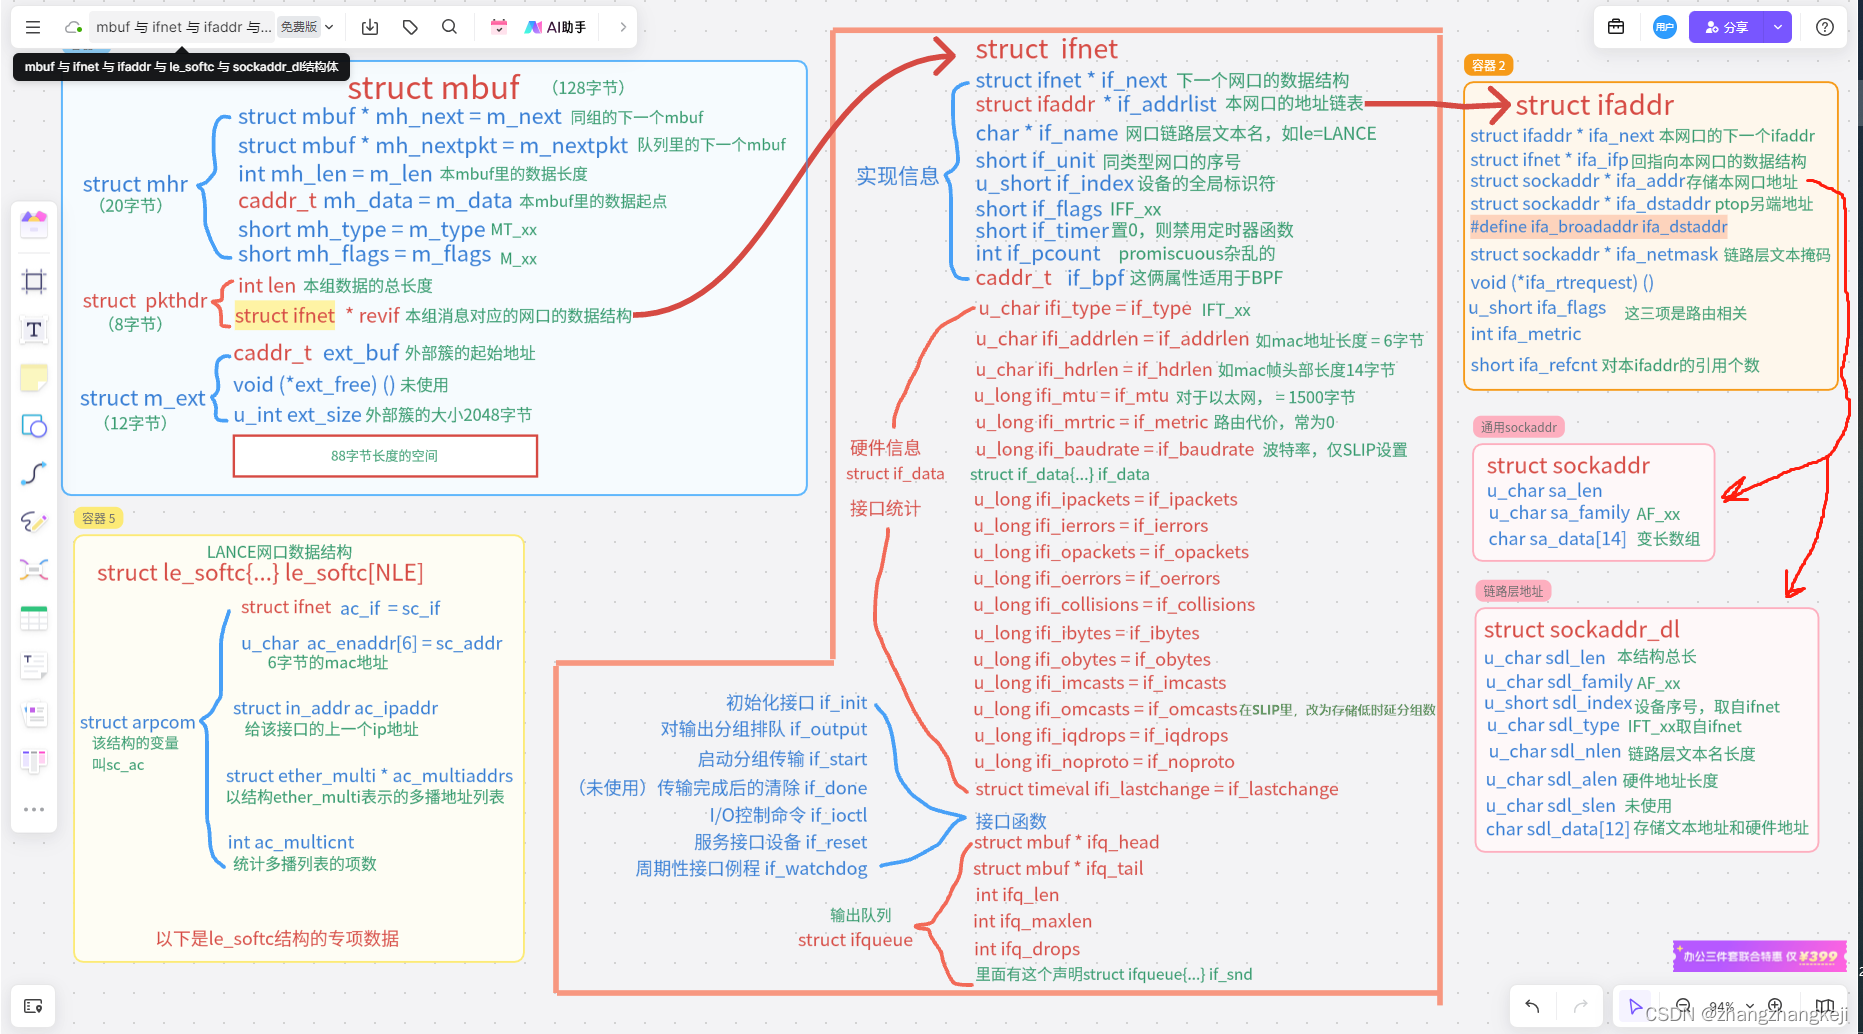
Task: Select the yellow sticky note tool
Action: tap(34, 378)
